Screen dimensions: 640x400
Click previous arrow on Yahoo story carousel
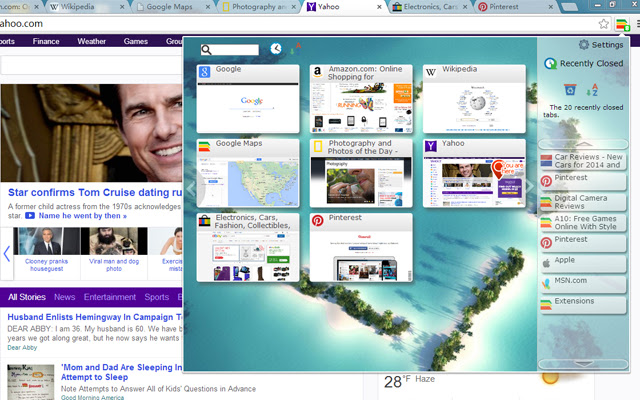pos(7,253)
